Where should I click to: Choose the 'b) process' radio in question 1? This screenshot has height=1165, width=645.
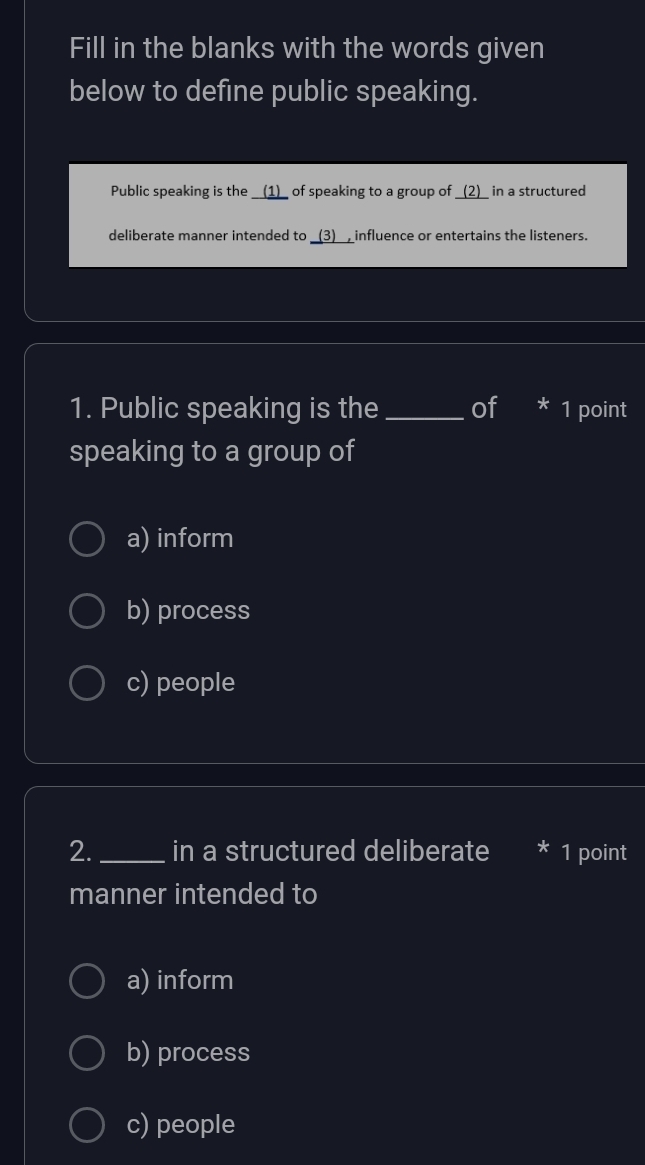pyautogui.click(x=87, y=611)
